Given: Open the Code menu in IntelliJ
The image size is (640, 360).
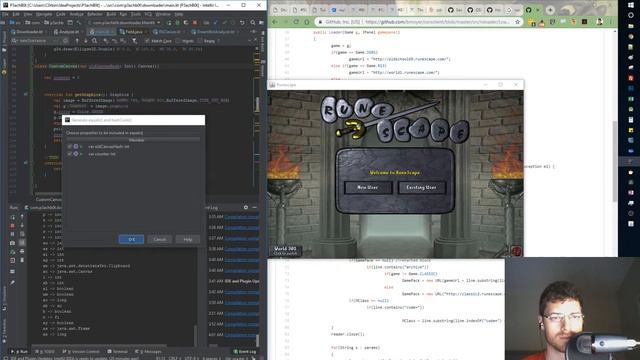Looking at the screenshot, I should point(60,14).
